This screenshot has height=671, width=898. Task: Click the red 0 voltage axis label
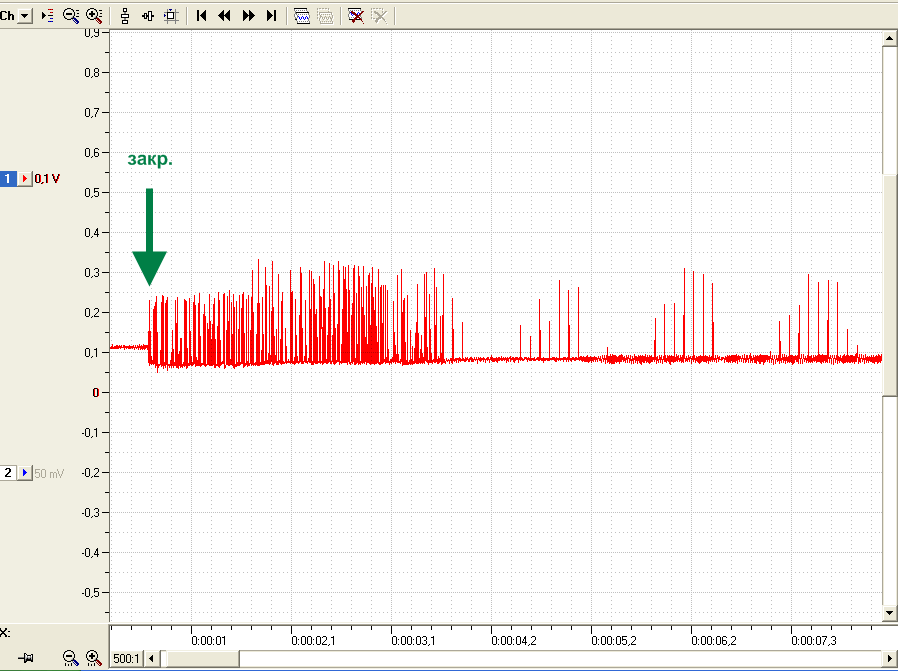point(96,393)
